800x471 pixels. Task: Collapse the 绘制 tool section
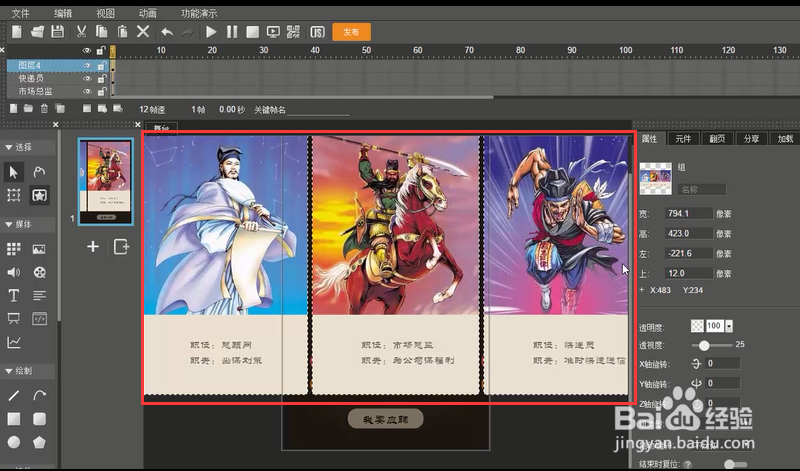pyautogui.click(x=9, y=371)
